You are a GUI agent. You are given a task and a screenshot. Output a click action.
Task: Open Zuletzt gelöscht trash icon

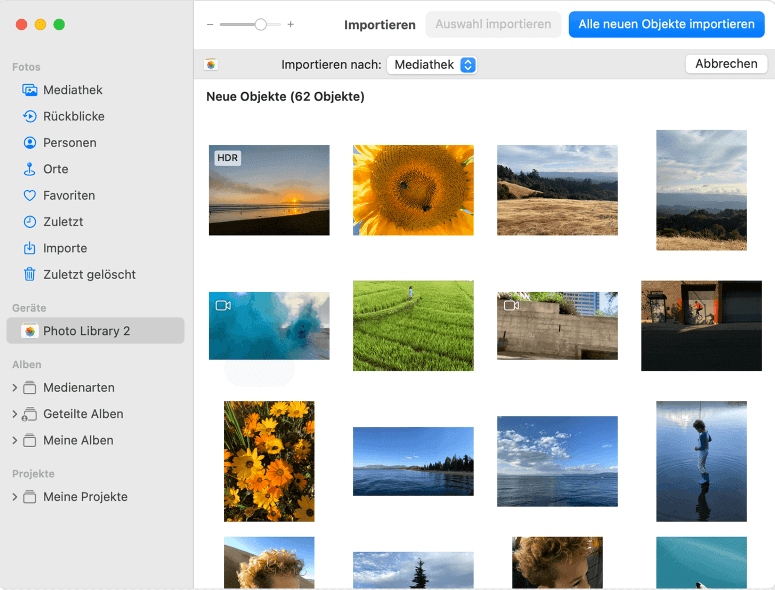[x=30, y=274]
